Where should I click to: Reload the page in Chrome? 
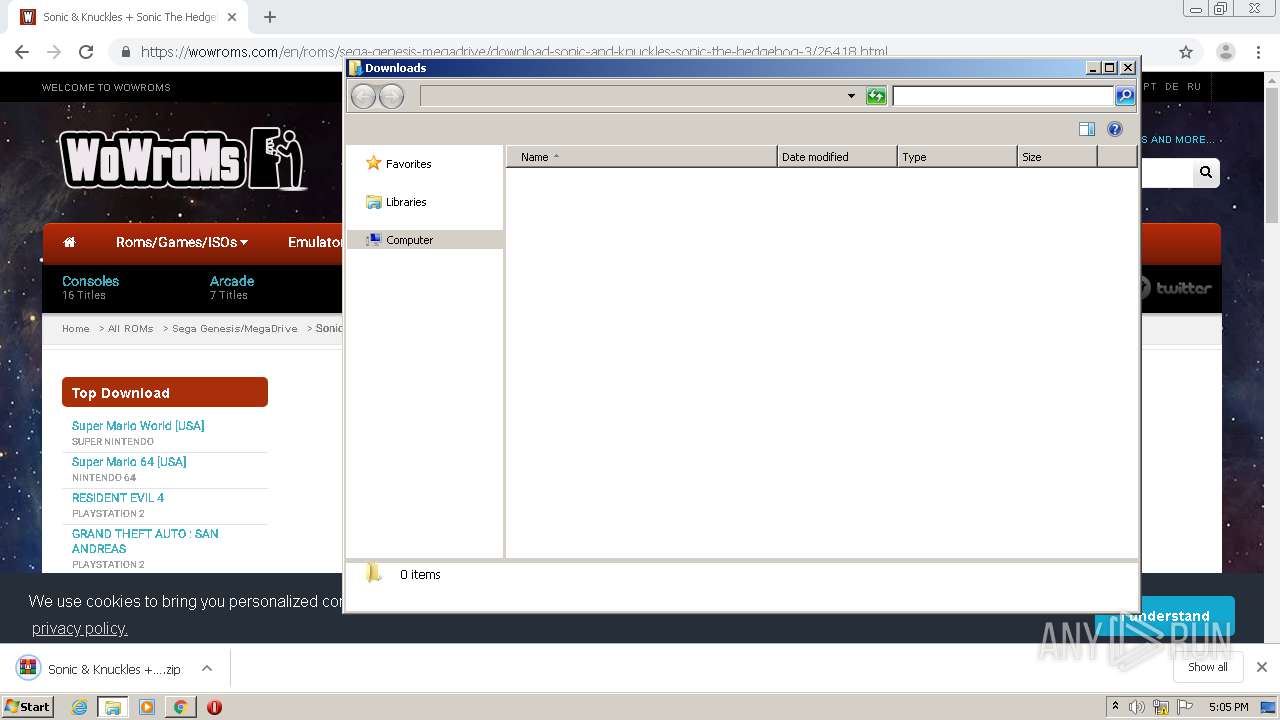86,52
